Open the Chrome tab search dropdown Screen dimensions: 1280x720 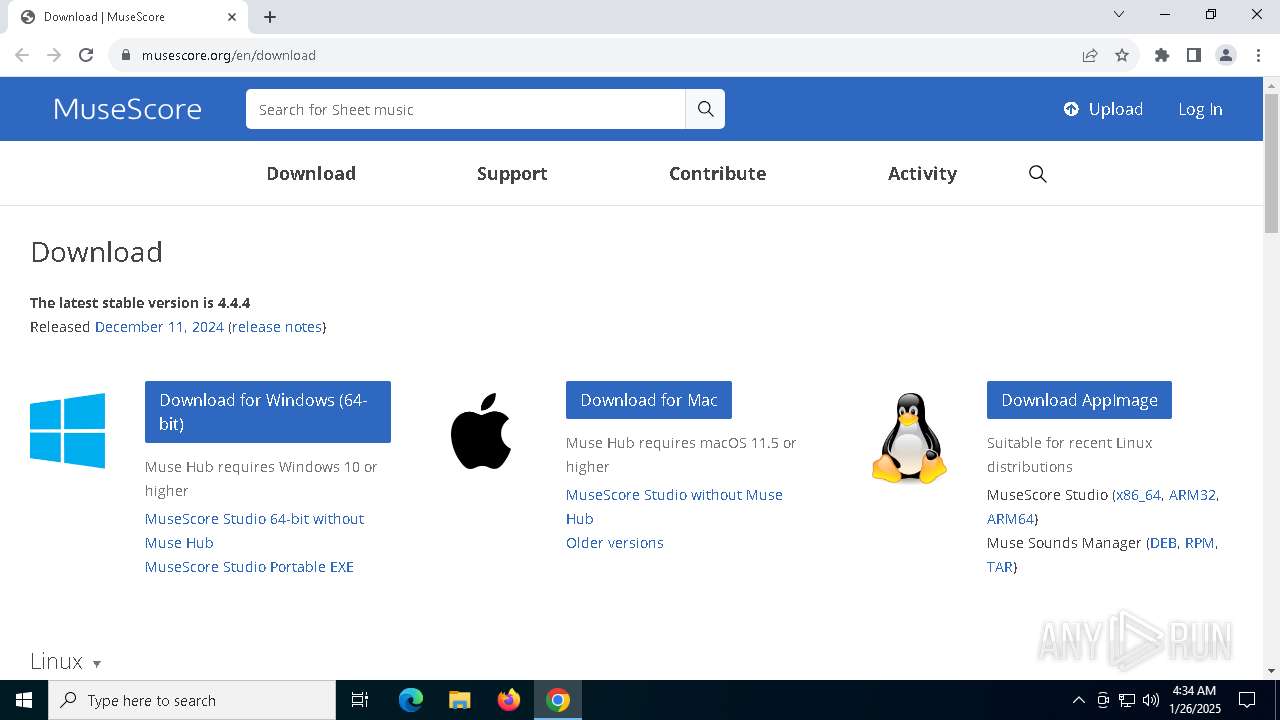tap(1119, 14)
